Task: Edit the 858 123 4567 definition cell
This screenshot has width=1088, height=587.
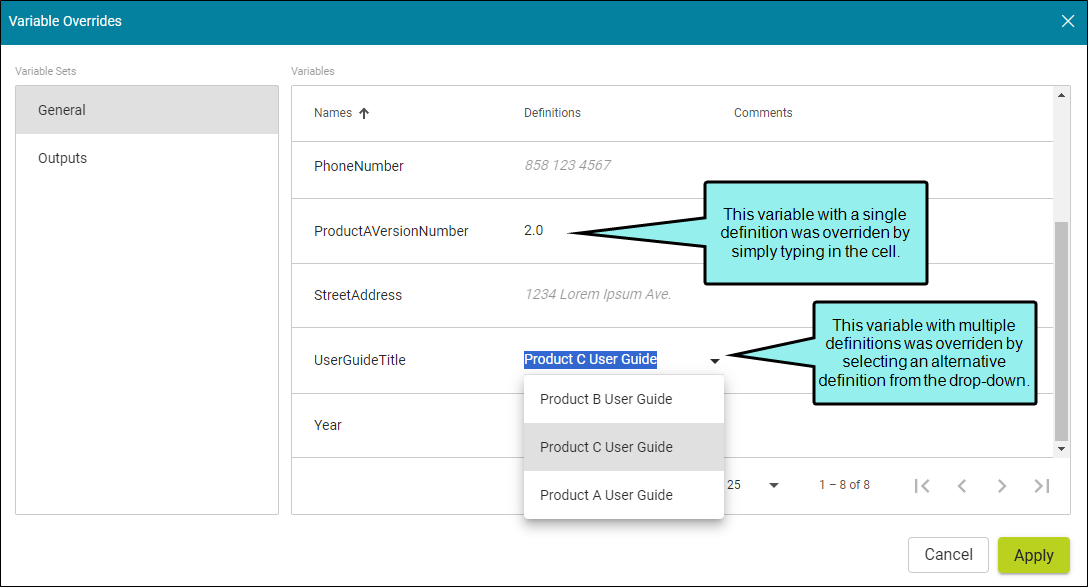Action: (568, 165)
